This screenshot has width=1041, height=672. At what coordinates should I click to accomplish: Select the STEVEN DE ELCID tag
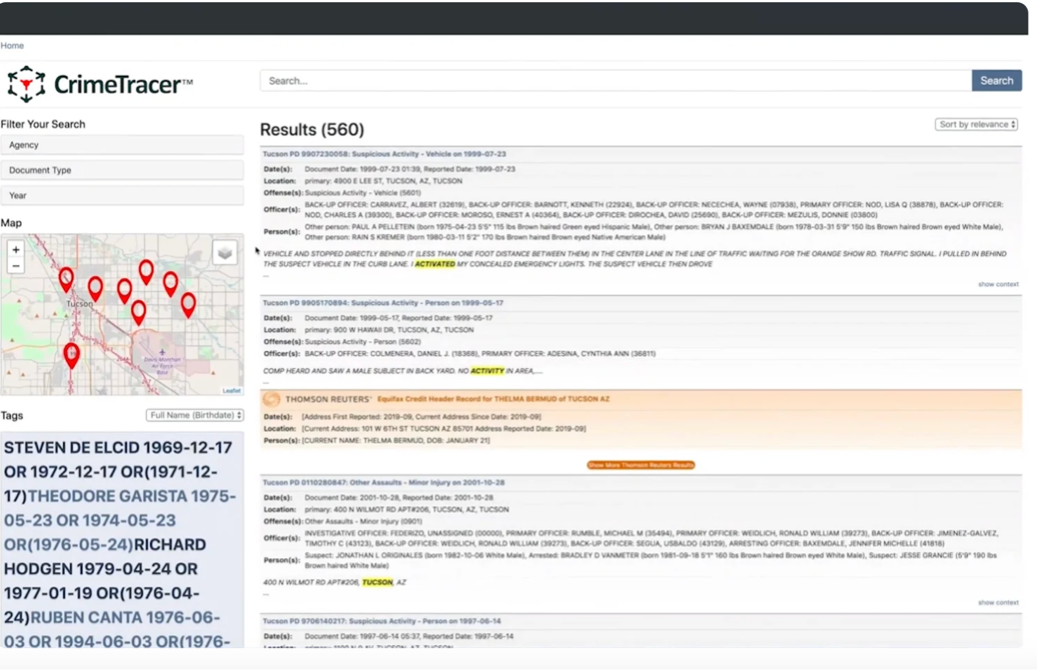pyautogui.click(x=118, y=471)
